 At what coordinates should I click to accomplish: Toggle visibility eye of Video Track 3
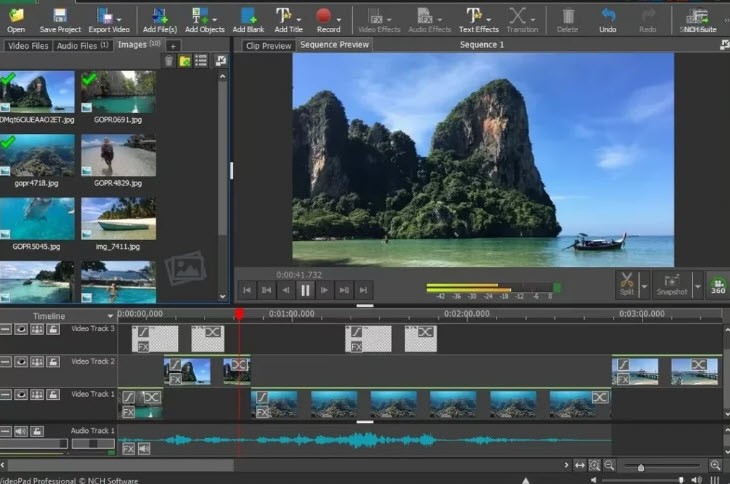pos(21,330)
